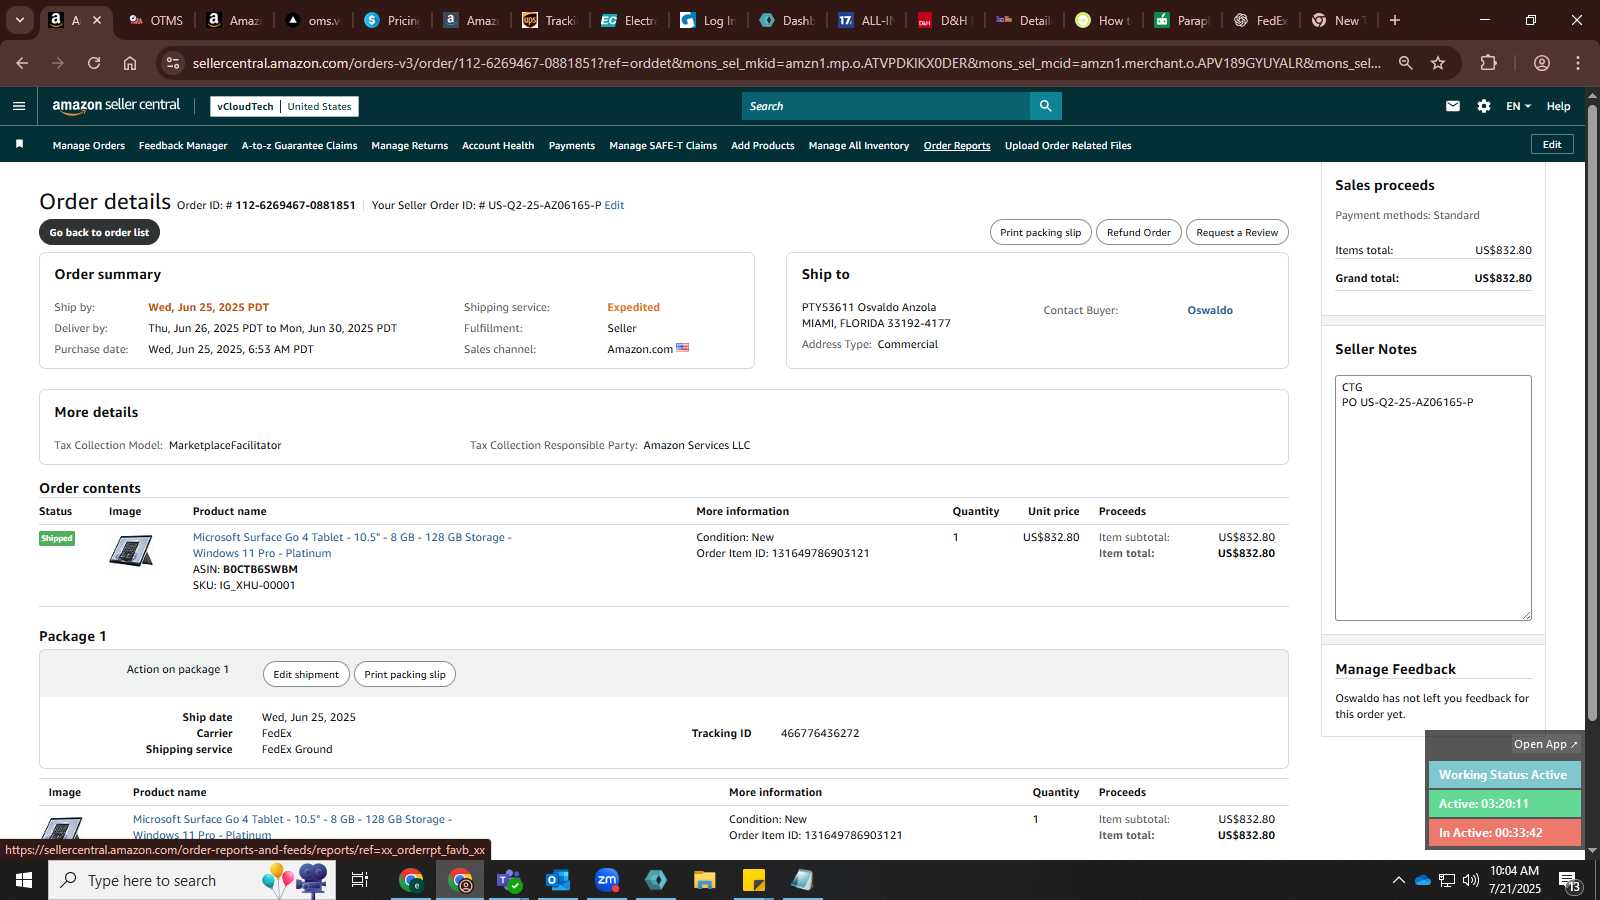Click the Surface tablet product thumbnail
Screen dimensions: 1600x900
pos(131,551)
